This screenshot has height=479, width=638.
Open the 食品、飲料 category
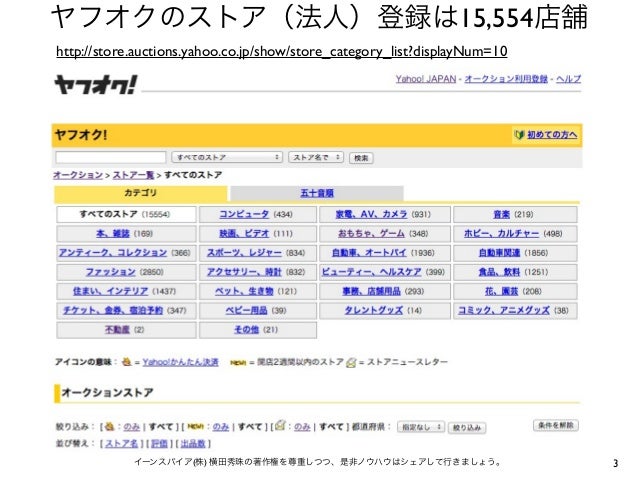(x=499, y=272)
